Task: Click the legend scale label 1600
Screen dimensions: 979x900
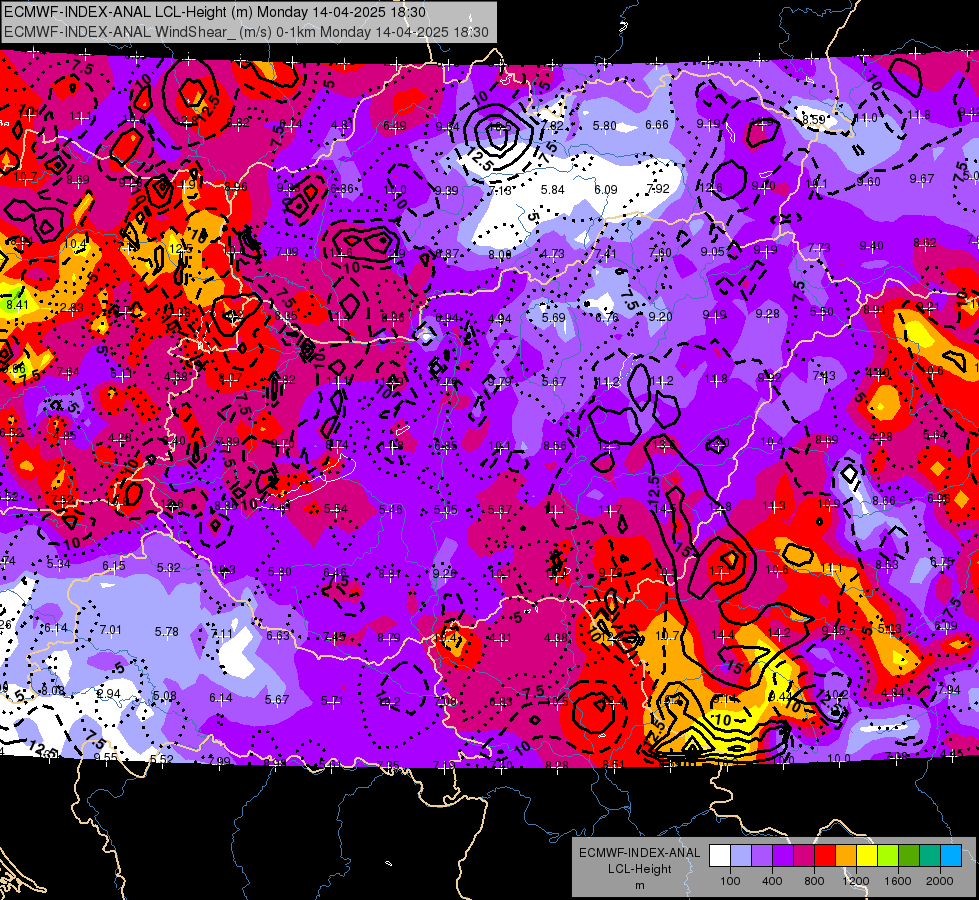Action: pos(898,881)
